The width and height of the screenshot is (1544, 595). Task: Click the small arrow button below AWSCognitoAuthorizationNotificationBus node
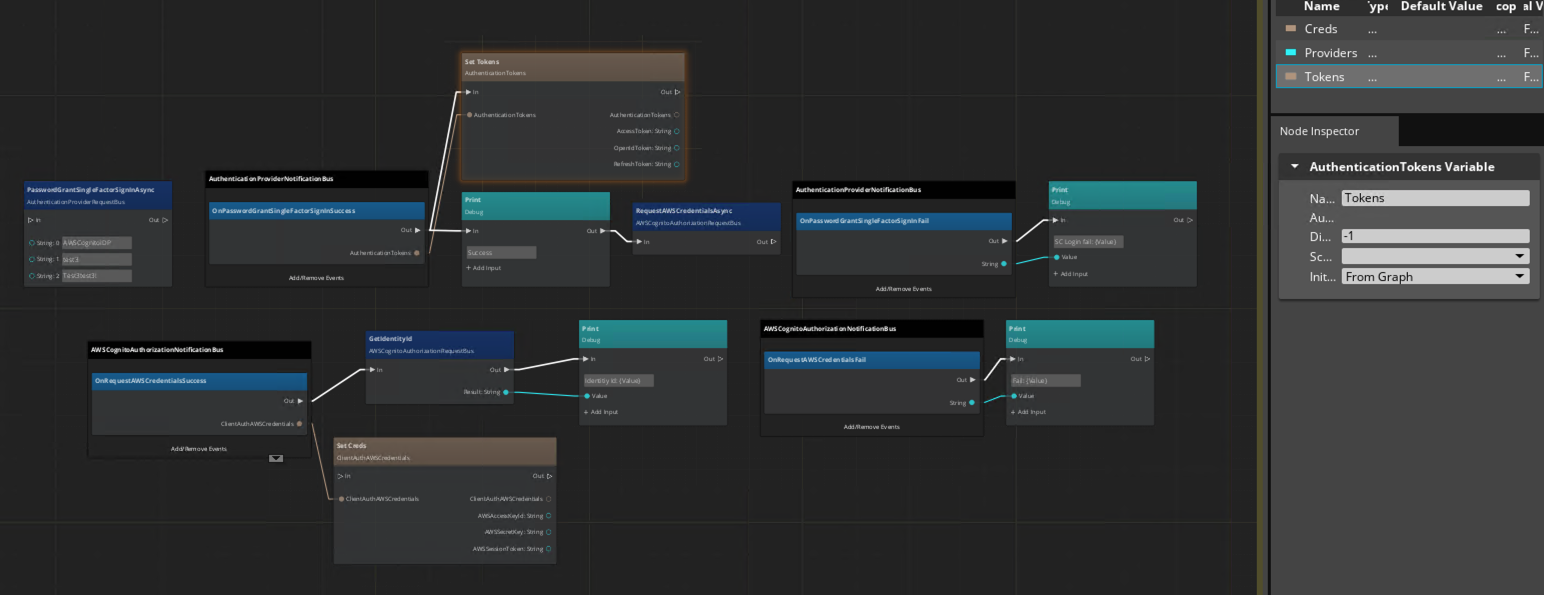pos(276,459)
